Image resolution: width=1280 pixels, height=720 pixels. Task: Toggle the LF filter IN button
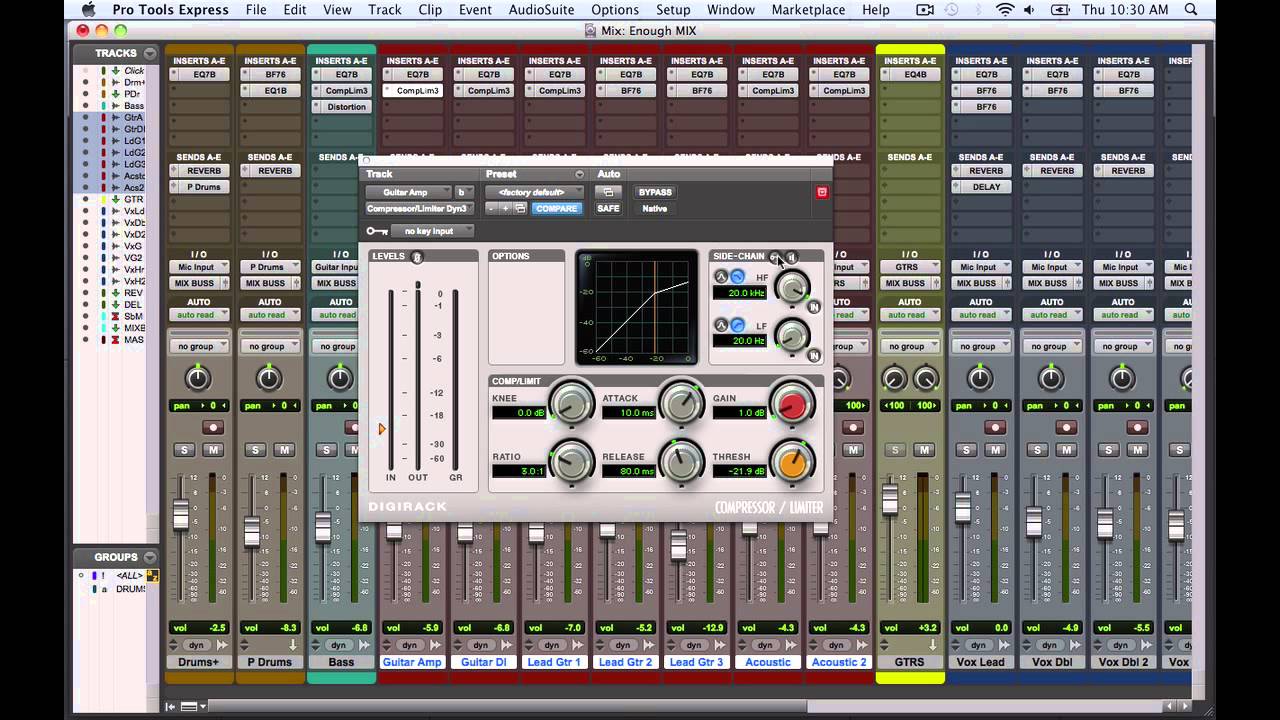[814, 355]
